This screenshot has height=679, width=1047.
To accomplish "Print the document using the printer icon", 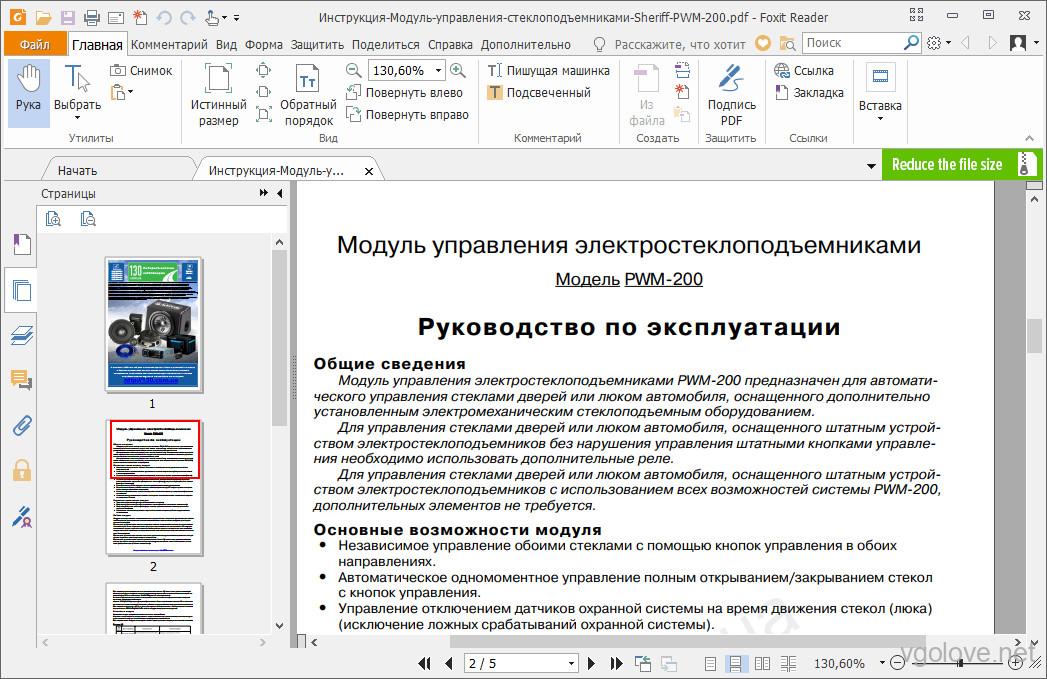I will pyautogui.click(x=91, y=18).
